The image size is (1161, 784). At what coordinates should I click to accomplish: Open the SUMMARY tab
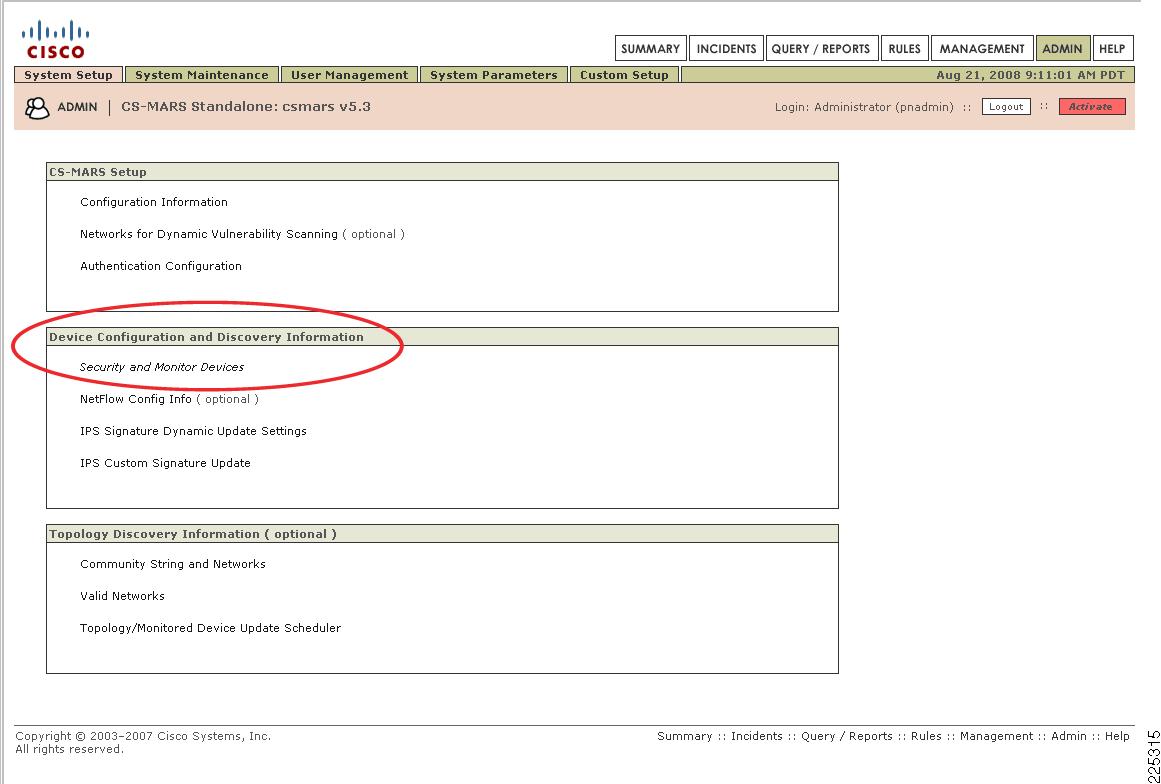click(650, 49)
